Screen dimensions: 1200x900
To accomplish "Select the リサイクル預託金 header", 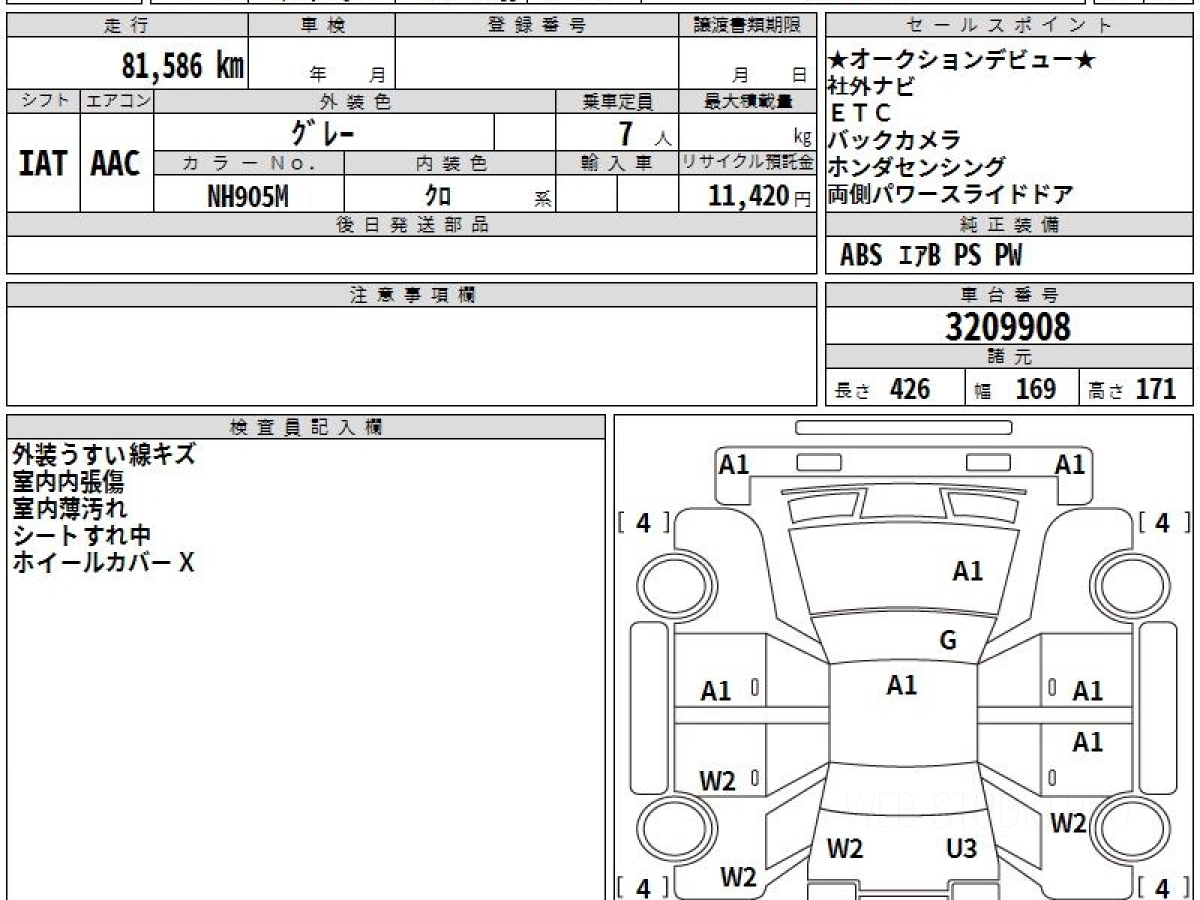I will coord(748,163).
